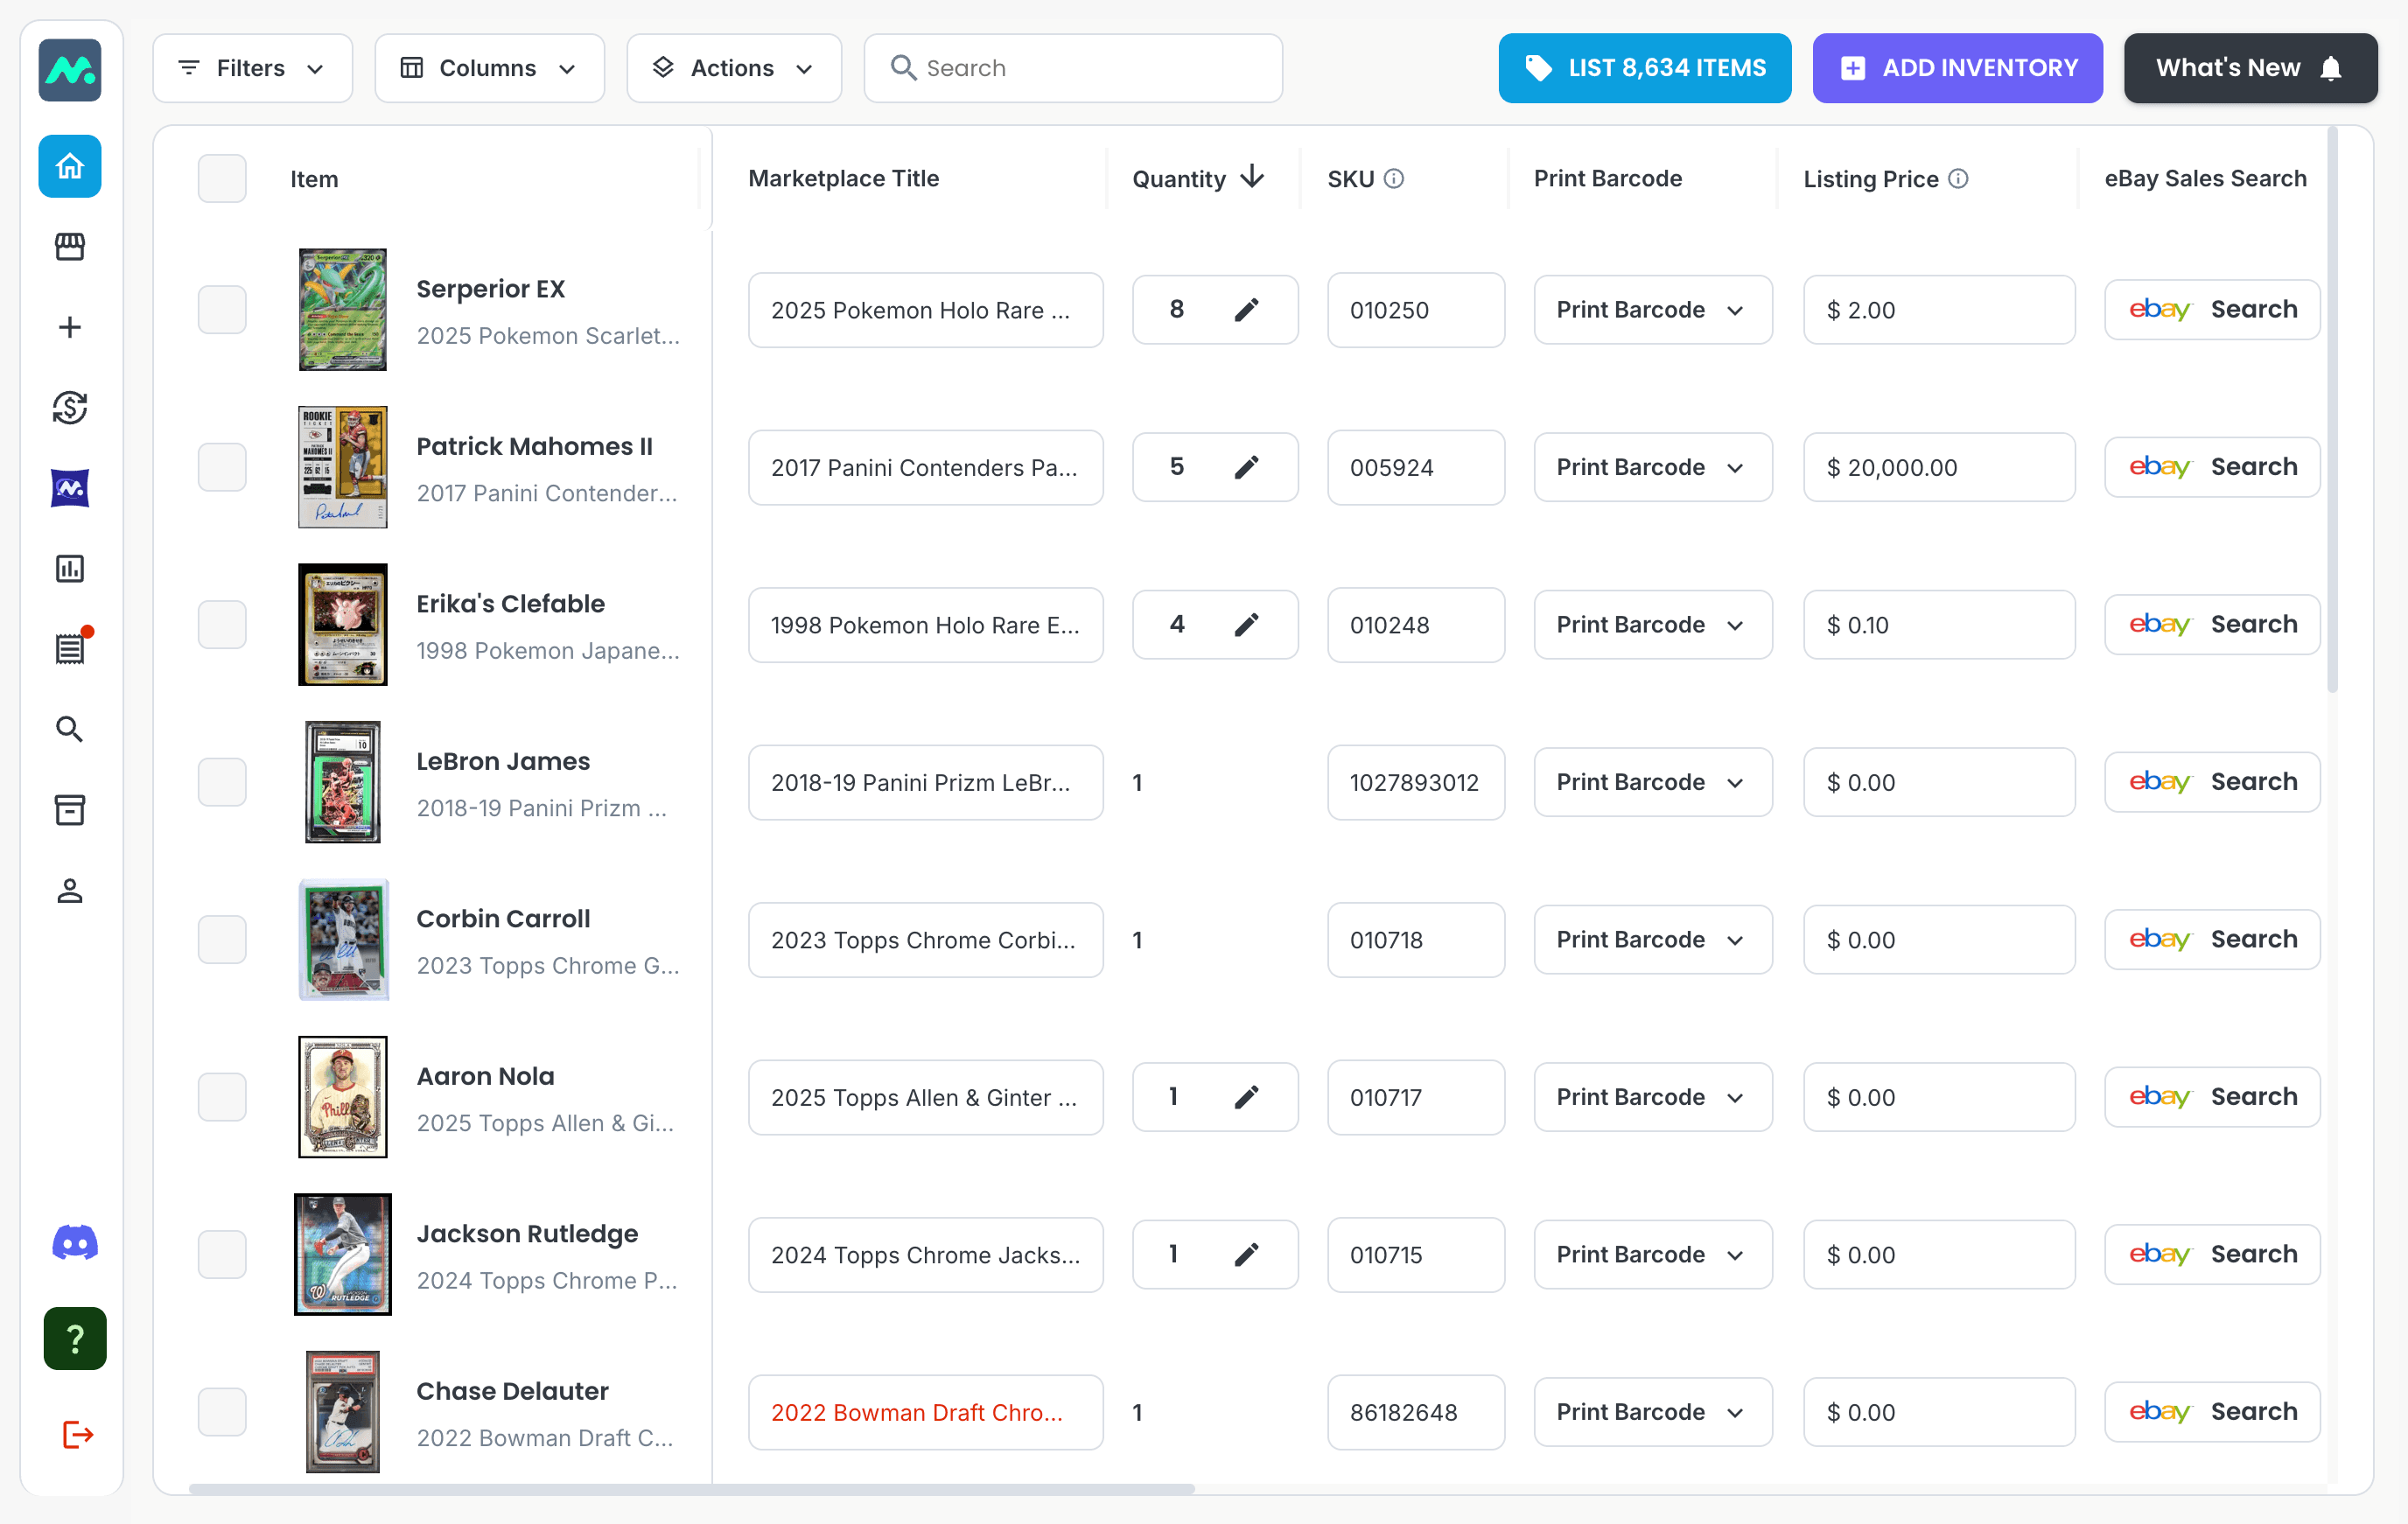
Task: Click the Listing Price info icon
Action: pyautogui.click(x=1959, y=179)
